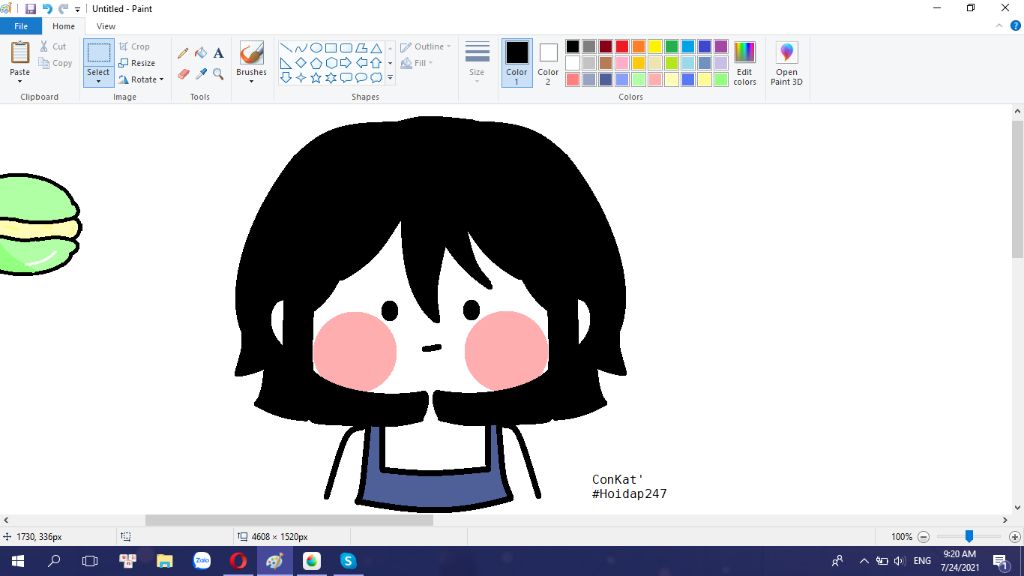This screenshot has height=576, width=1024.
Task: Pick the Diamond shape
Action: tap(300, 63)
